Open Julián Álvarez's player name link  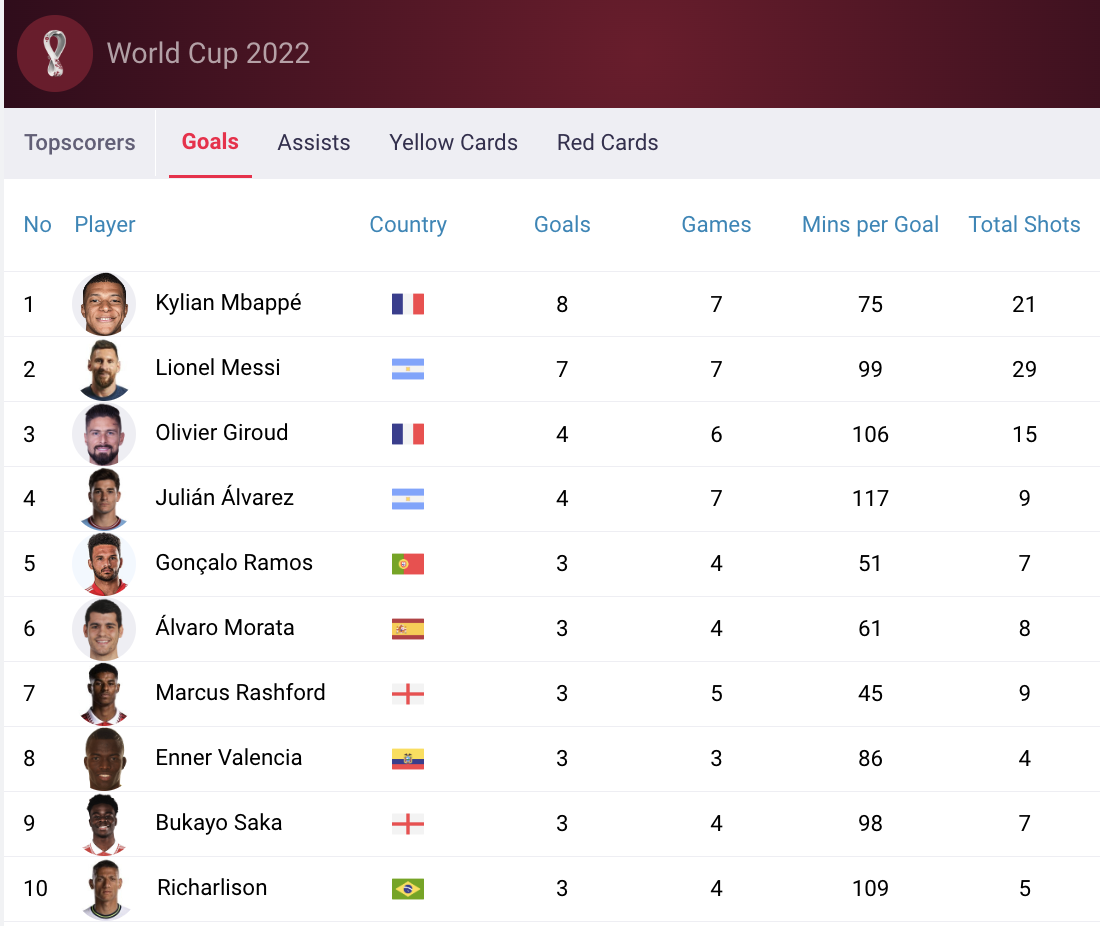pyautogui.click(x=225, y=498)
